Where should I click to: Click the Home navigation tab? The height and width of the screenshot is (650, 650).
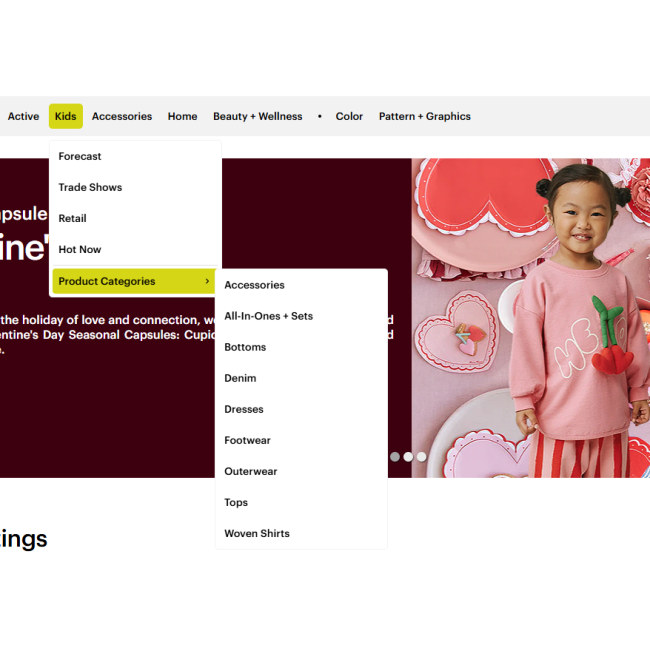(x=182, y=116)
